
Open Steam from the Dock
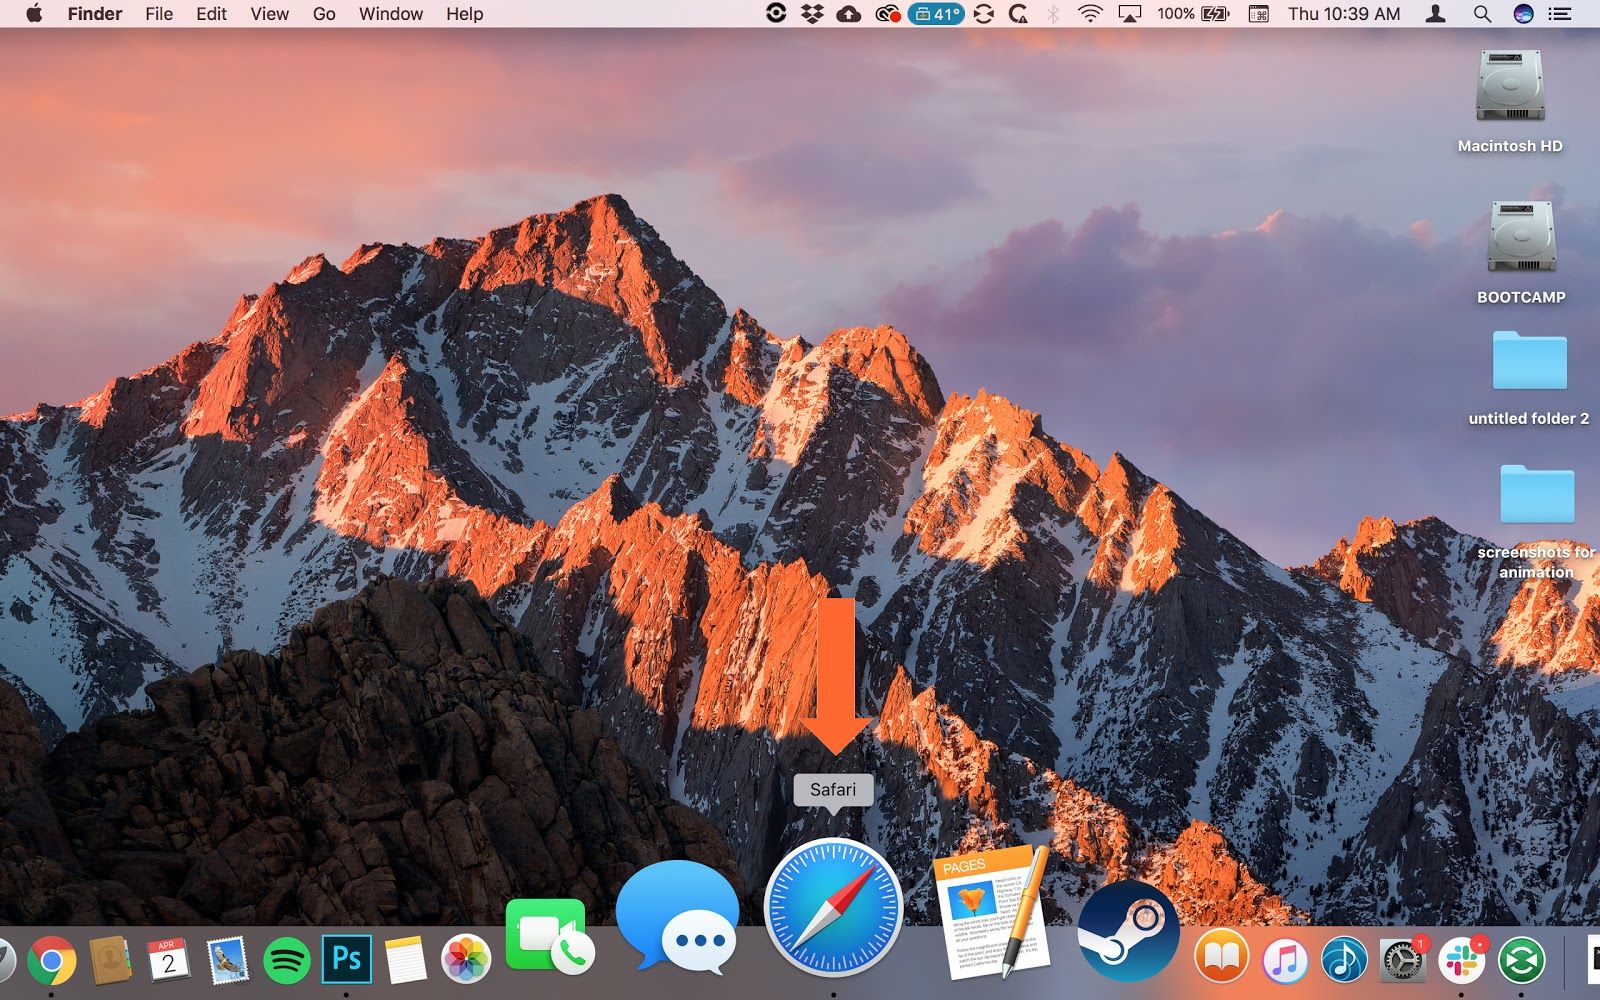(1127, 931)
